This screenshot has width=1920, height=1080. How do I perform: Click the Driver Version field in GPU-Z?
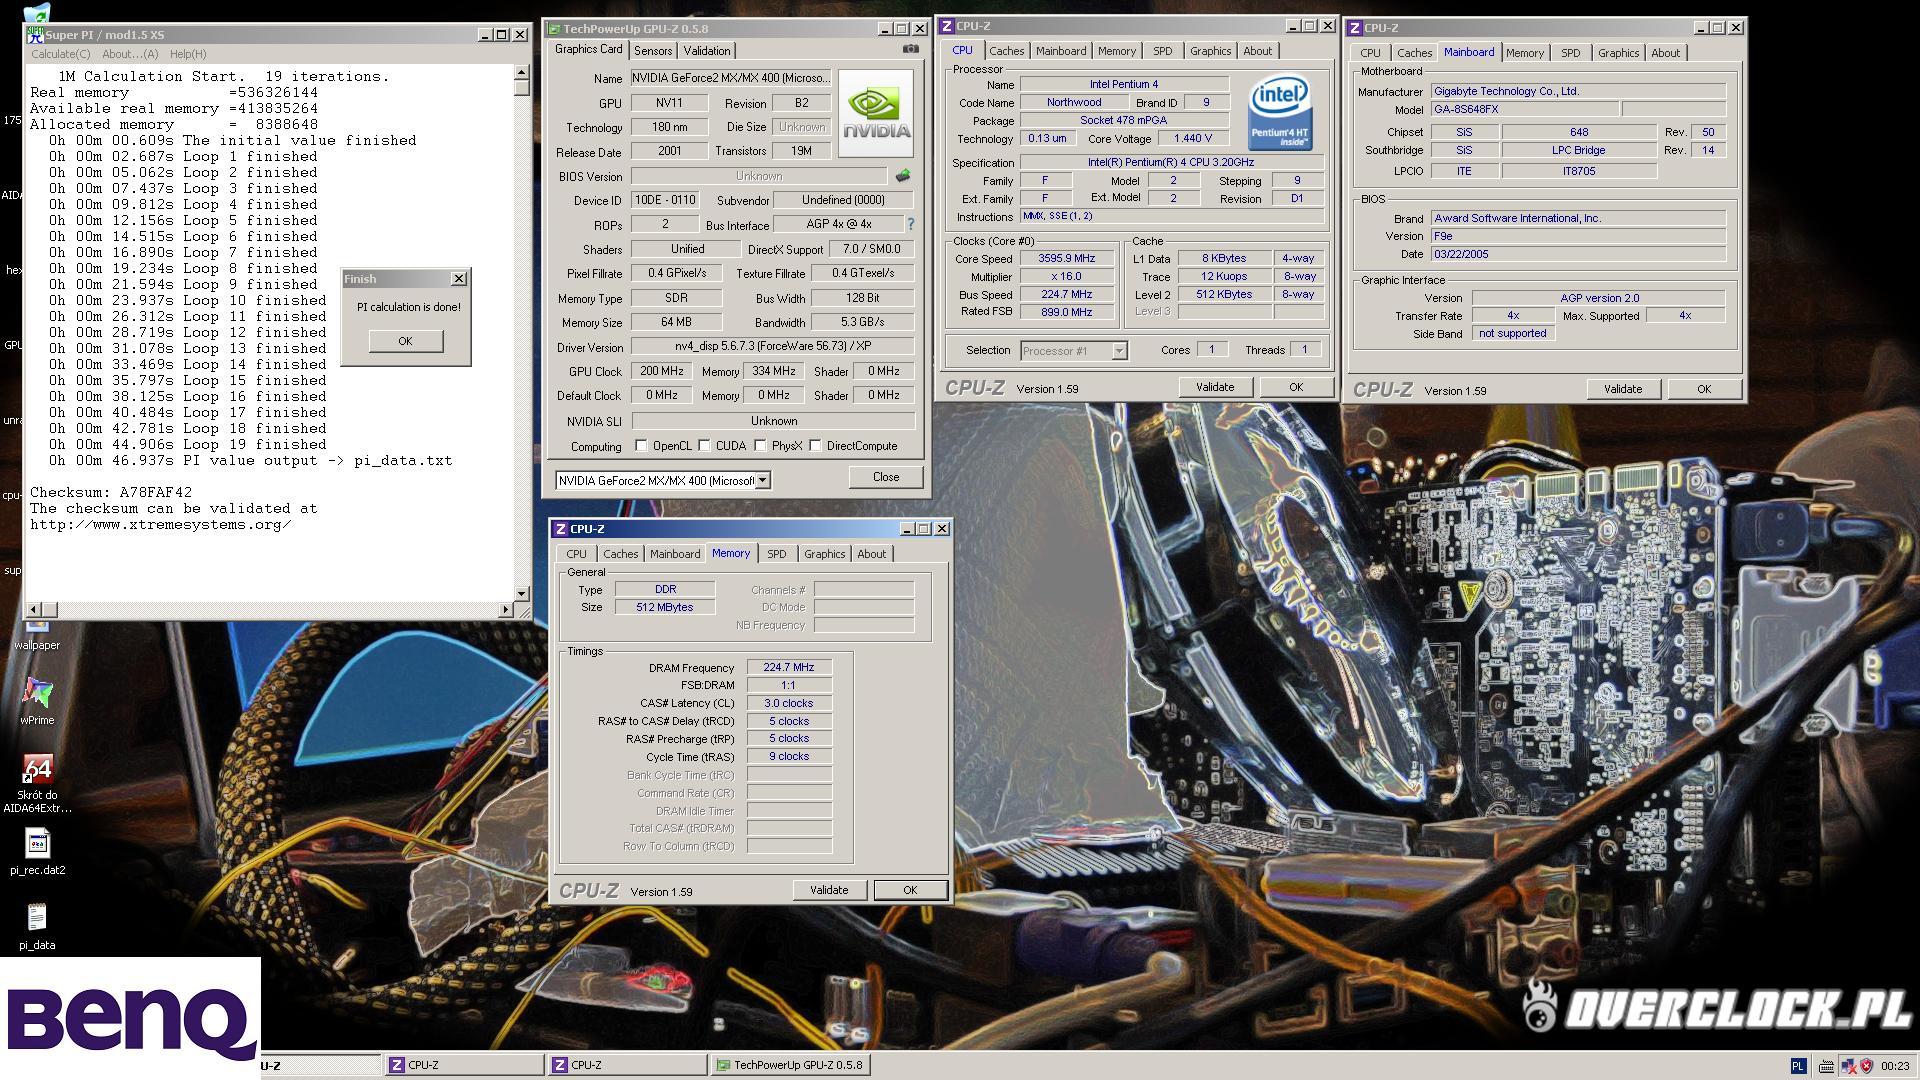(772, 347)
